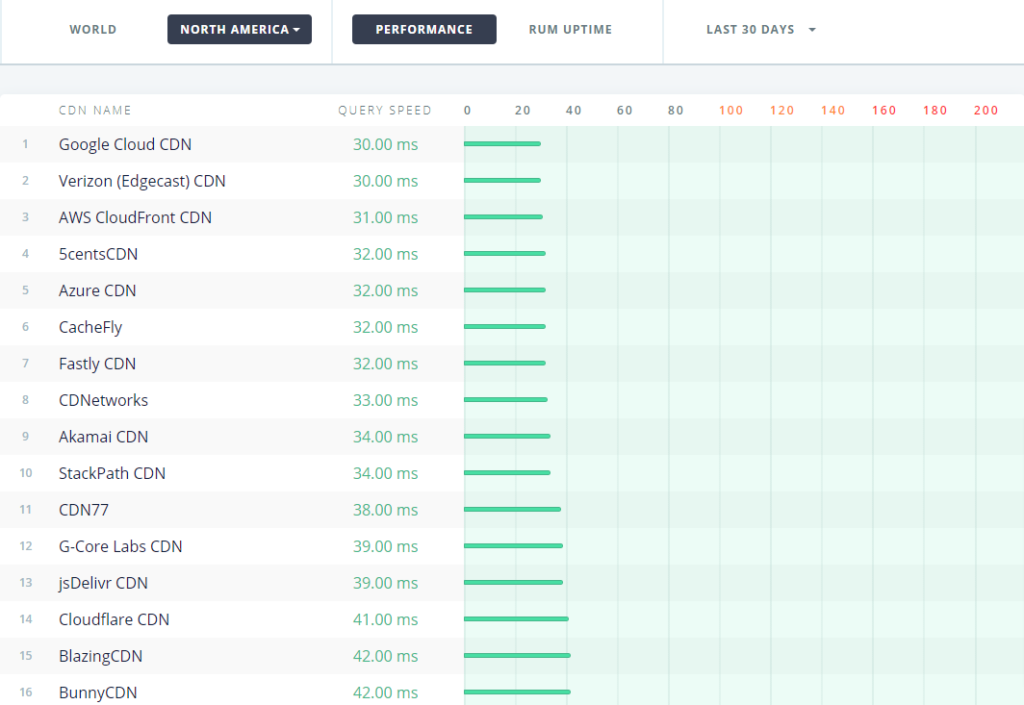Image resolution: width=1024 pixels, height=705 pixels.
Task: Click Verizon (Edgecast) CDN's 30.00 ms value
Action: pyautogui.click(x=385, y=181)
